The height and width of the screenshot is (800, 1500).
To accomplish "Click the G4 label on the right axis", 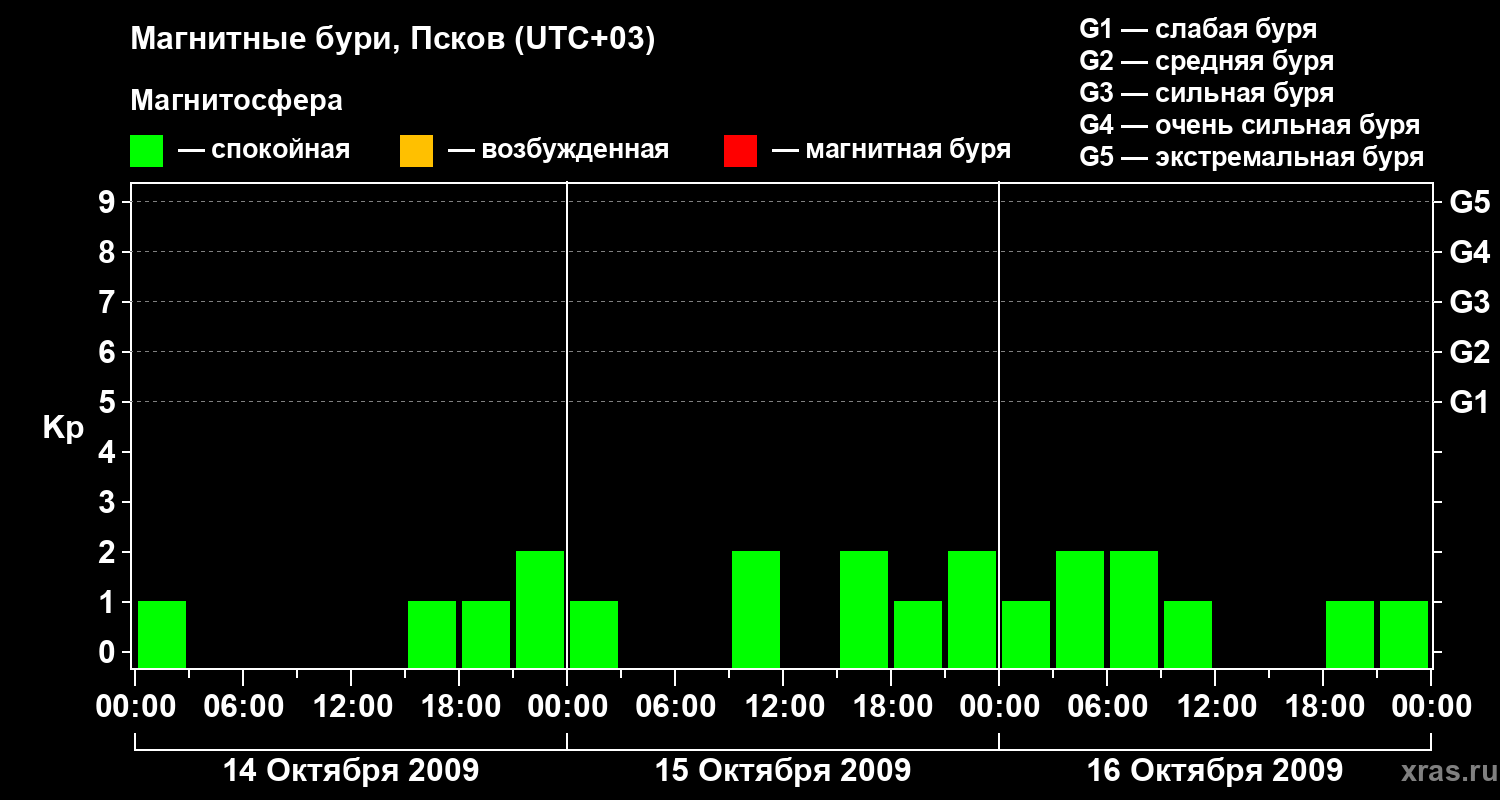I will (x=1469, y=252).
